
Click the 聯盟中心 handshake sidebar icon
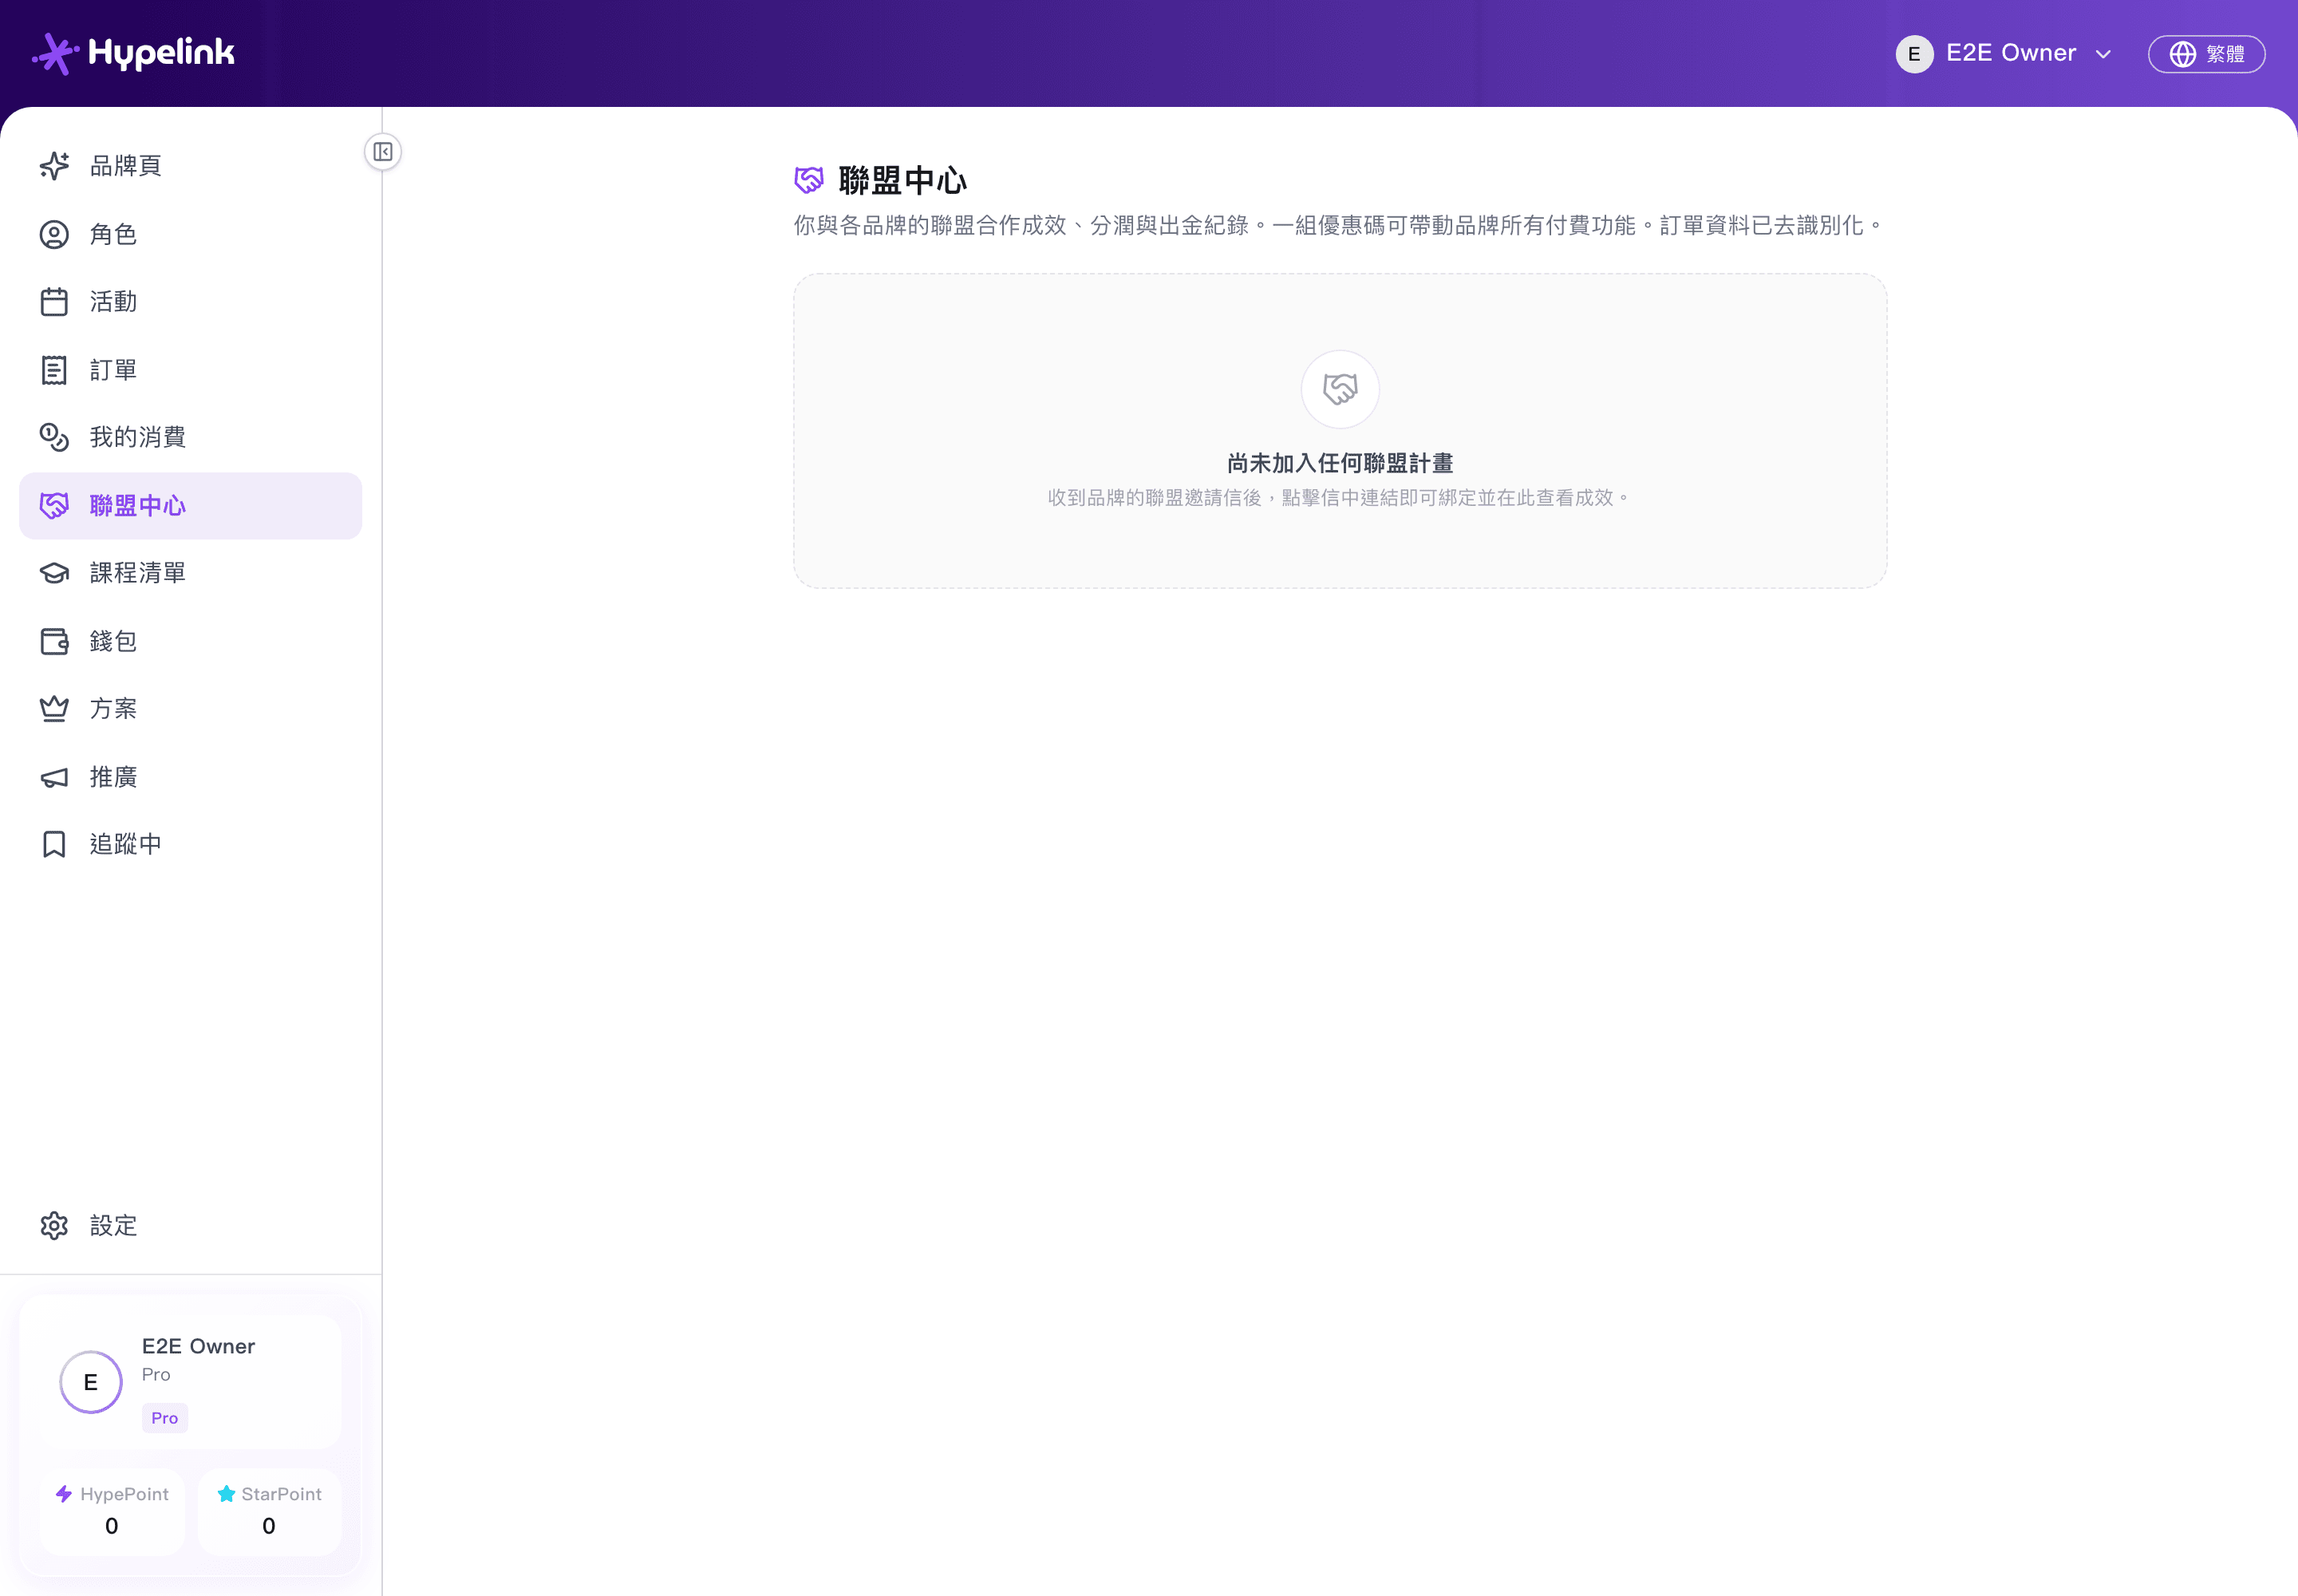[x=54, y=505]
